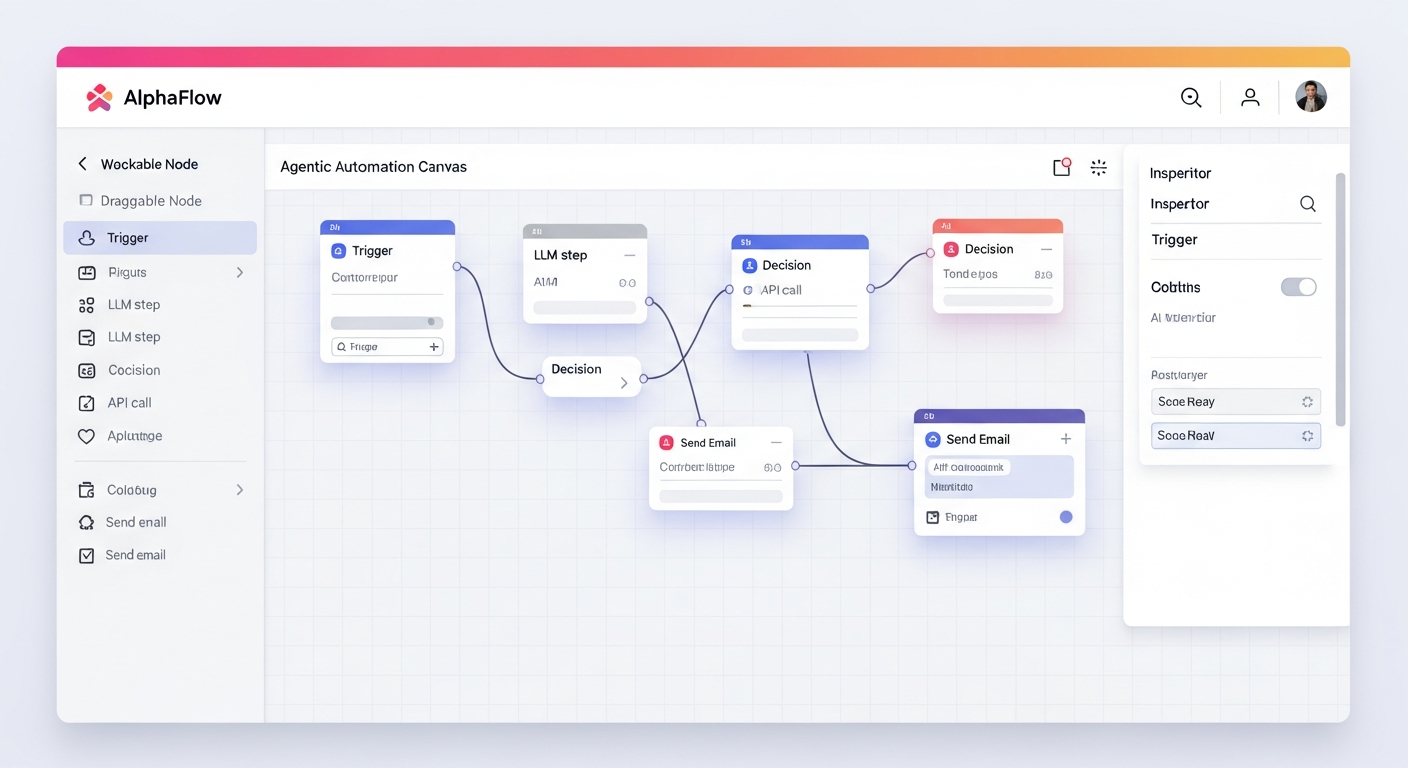Click the Frigge search field in Trigger node
This screenshot has width=1408, height=768.
pos(387,347)
